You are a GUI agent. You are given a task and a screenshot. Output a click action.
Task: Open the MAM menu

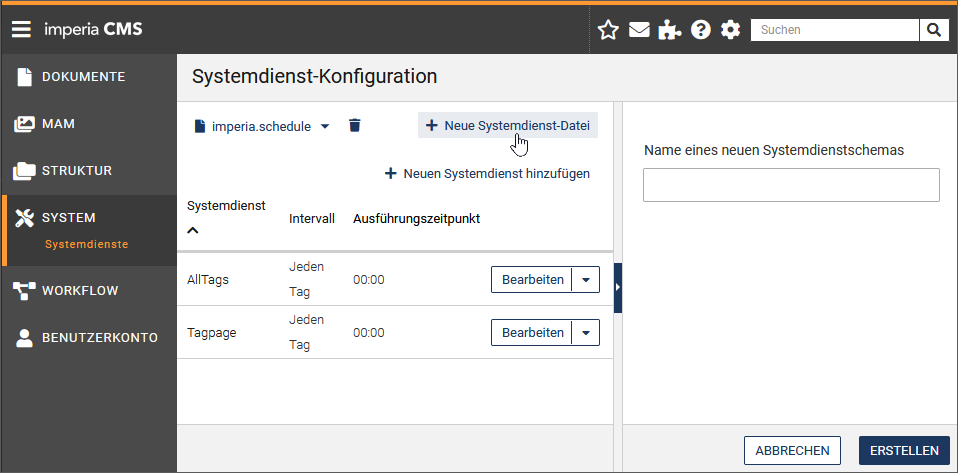(x=59, y=124)
